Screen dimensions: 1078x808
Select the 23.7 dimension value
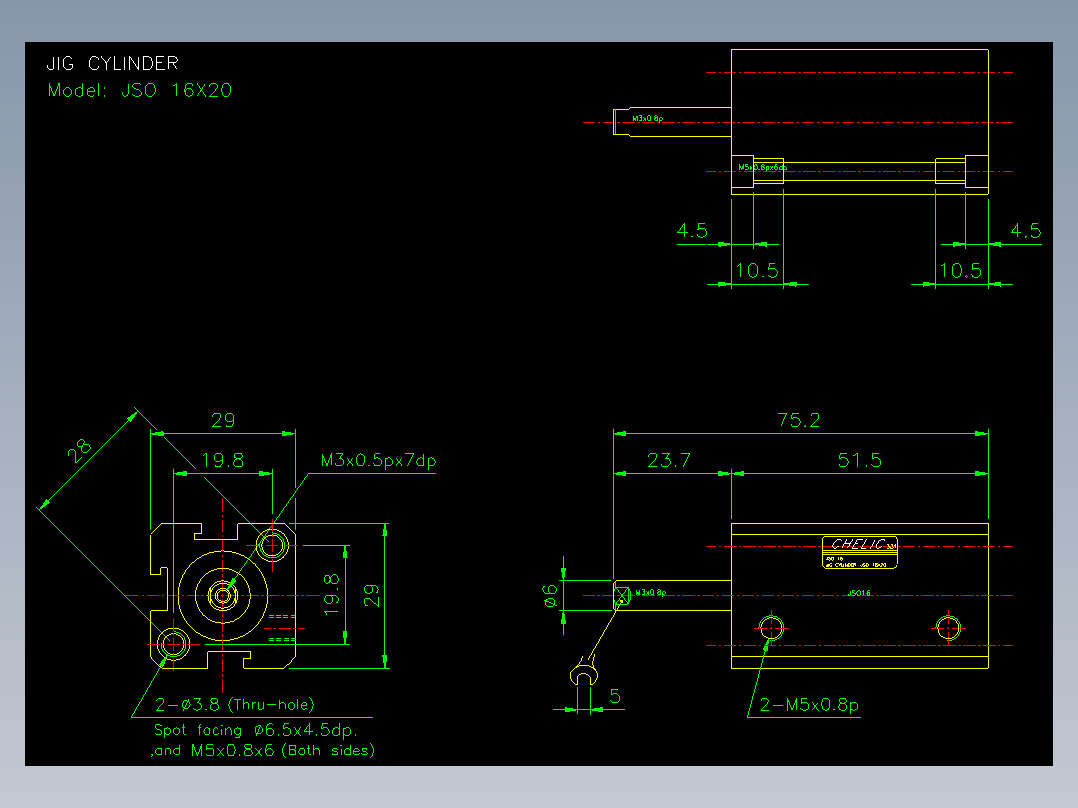[668, 460]
